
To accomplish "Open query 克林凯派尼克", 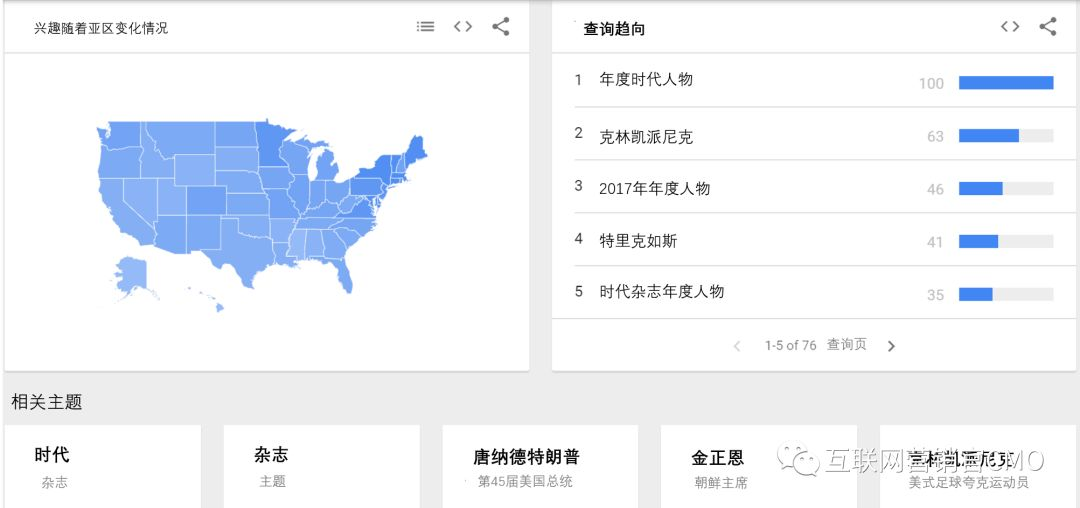I will tap(646, 137).
